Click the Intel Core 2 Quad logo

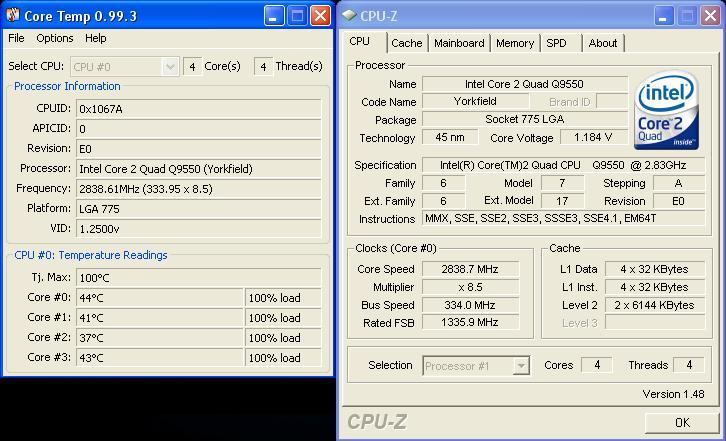pyautogui.click(x=666, y=111)
